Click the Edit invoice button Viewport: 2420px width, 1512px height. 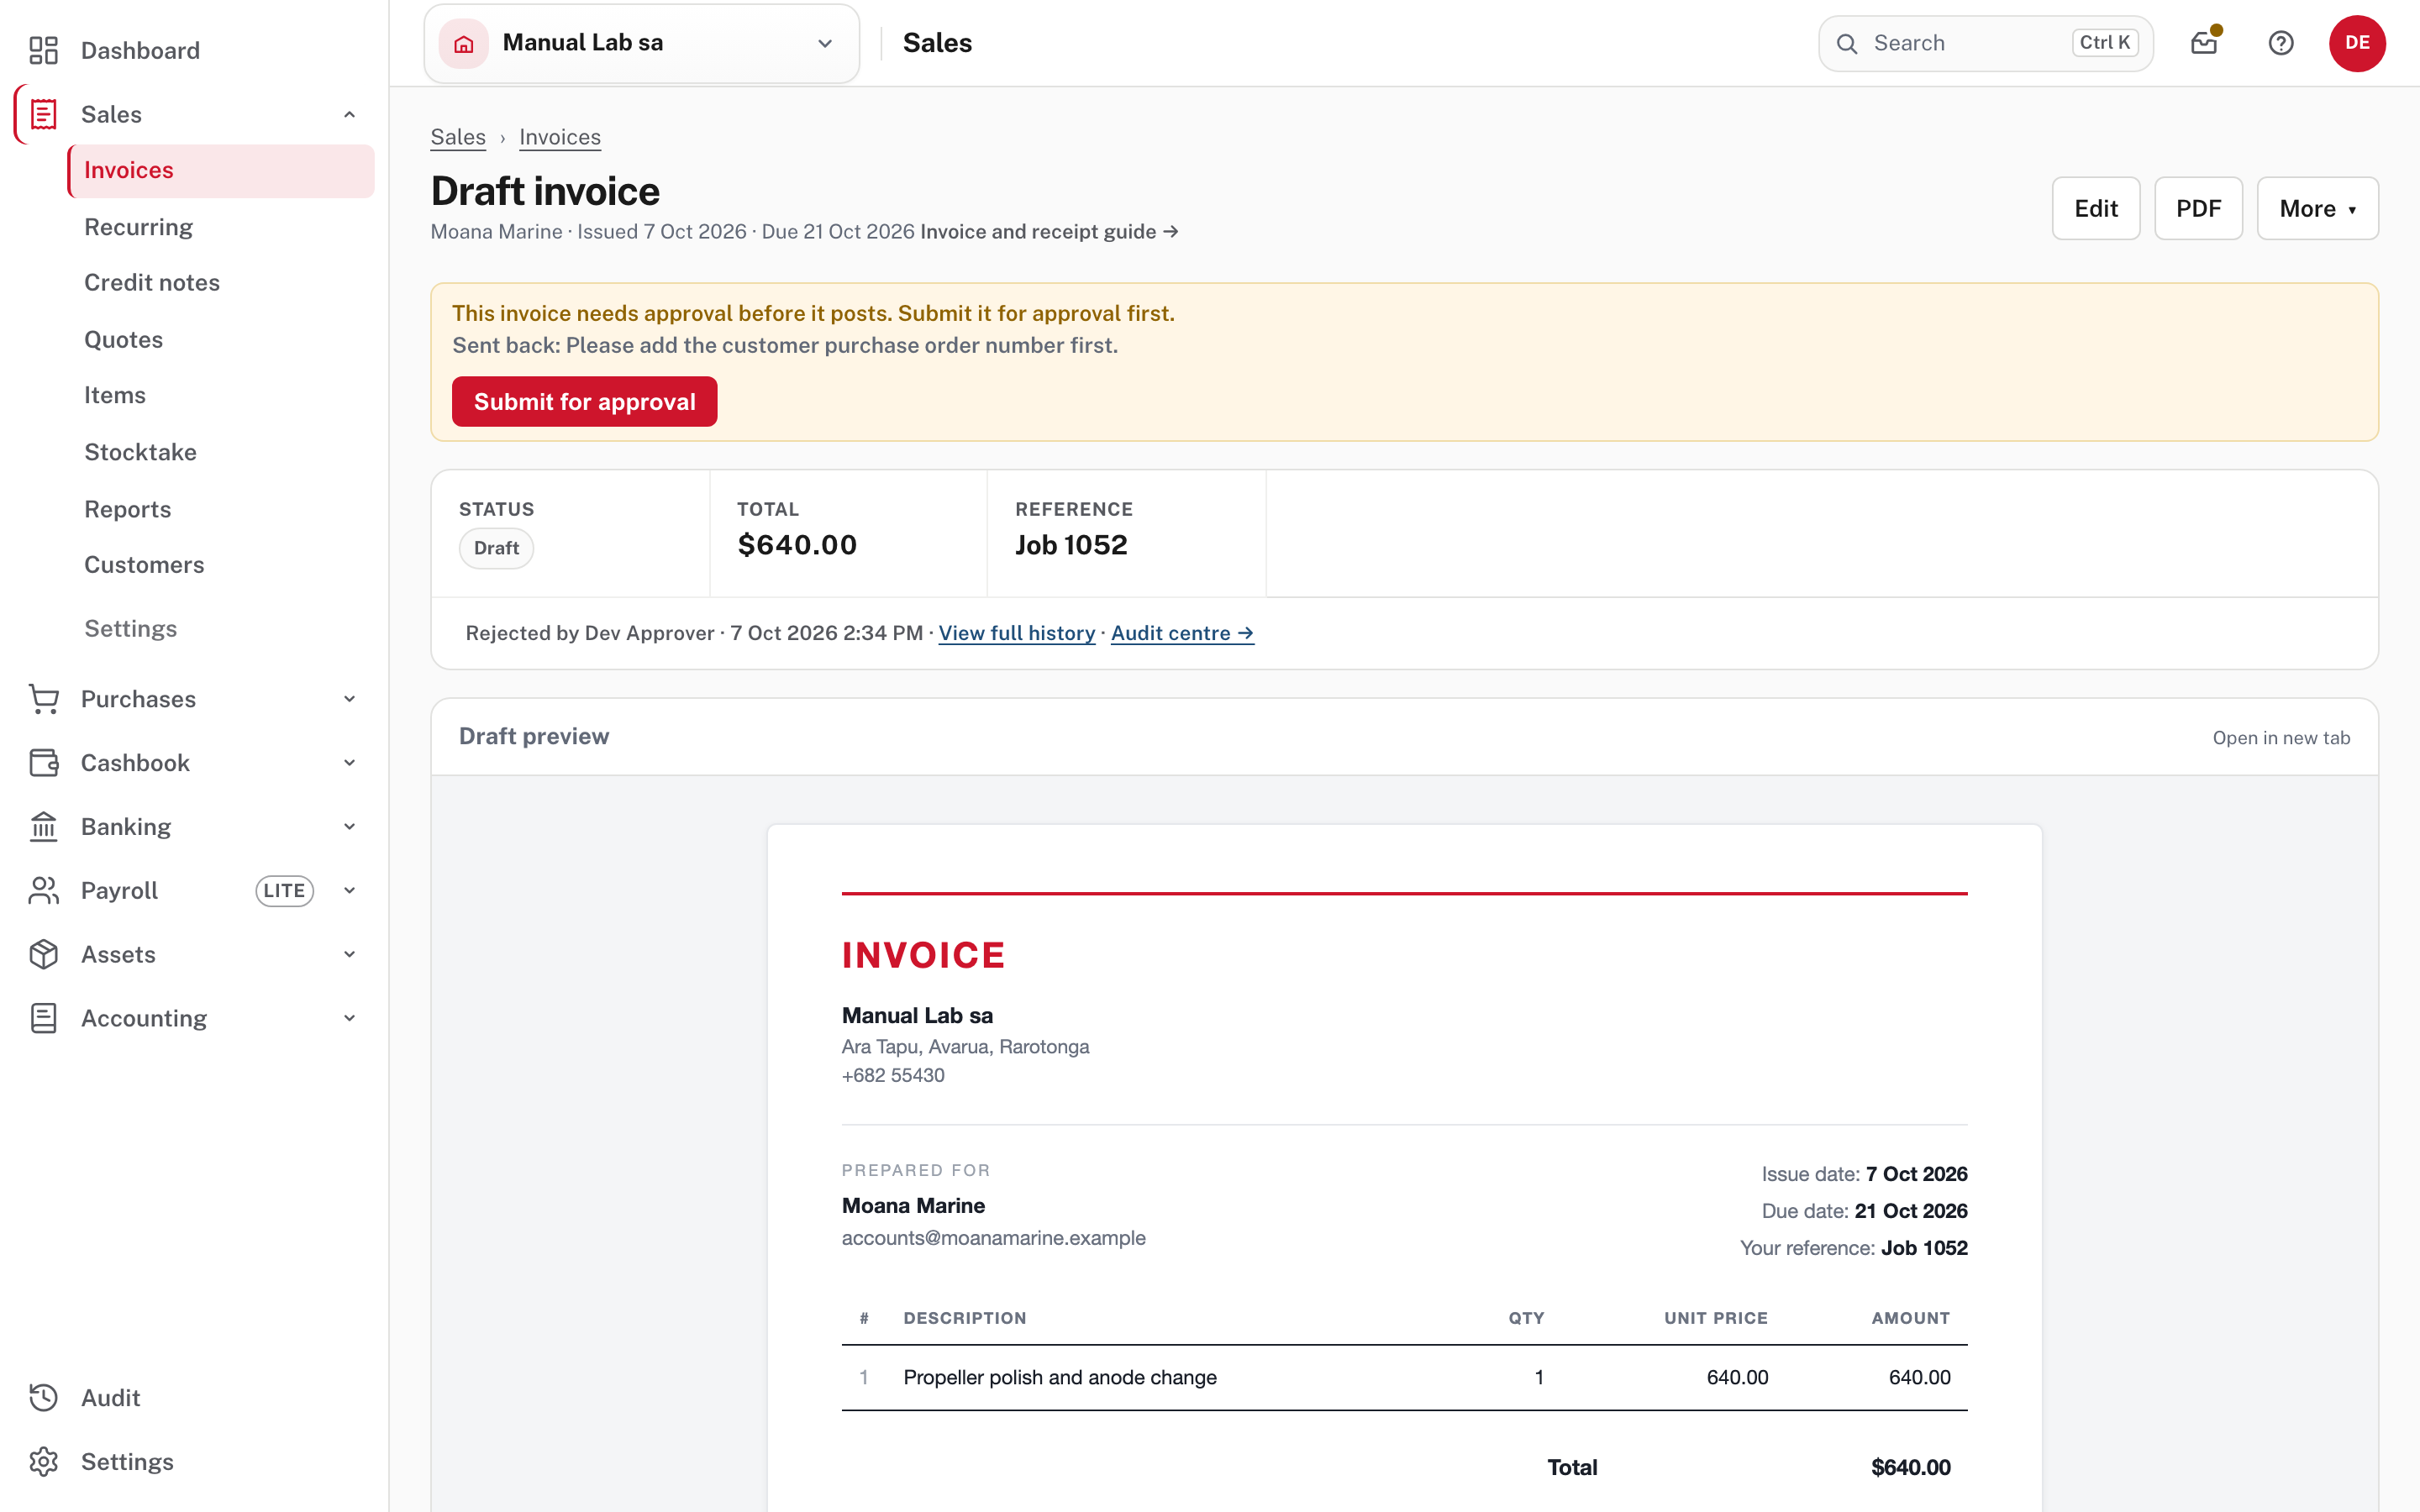click(2096, 208)
